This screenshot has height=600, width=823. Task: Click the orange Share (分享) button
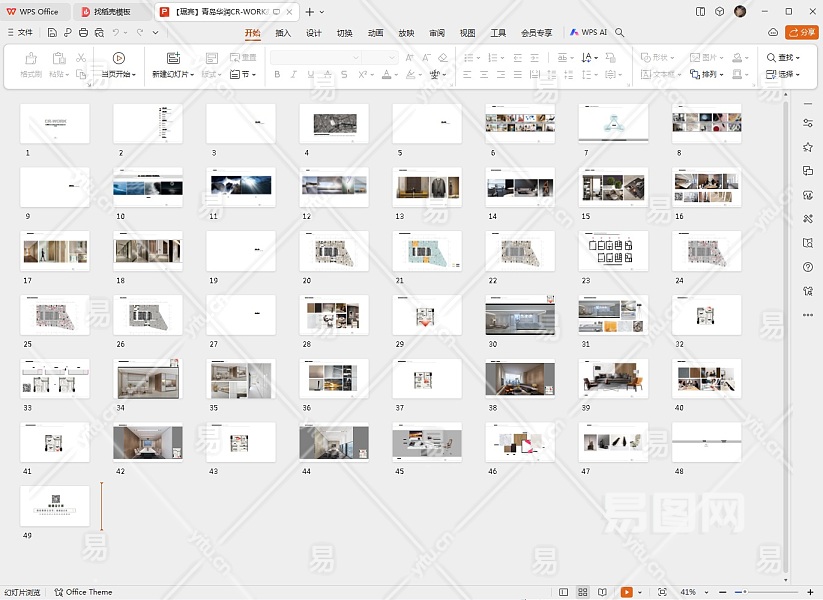[801, 33]
